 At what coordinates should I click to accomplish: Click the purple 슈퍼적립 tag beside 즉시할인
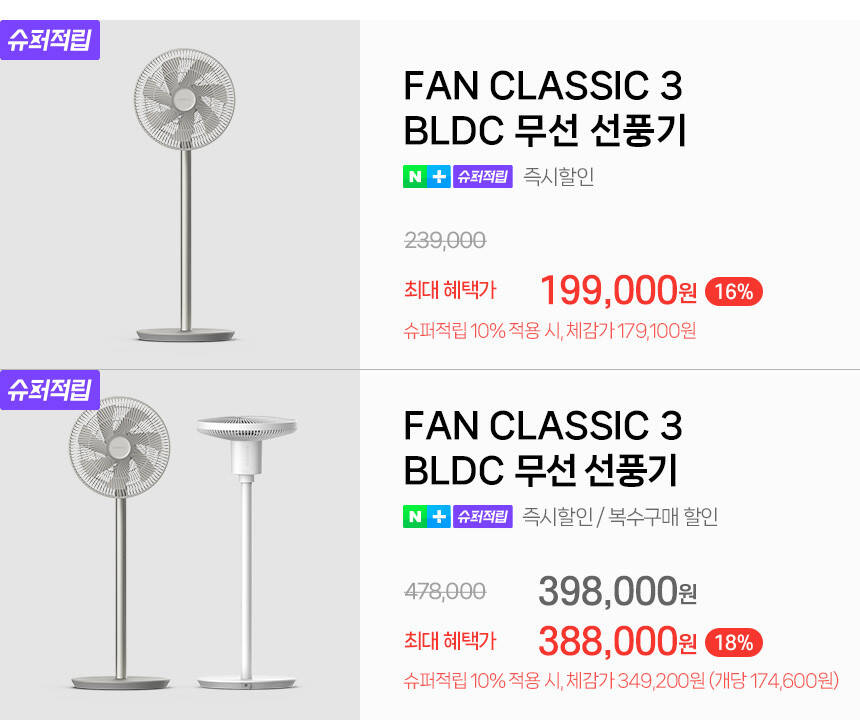(482, 177)
